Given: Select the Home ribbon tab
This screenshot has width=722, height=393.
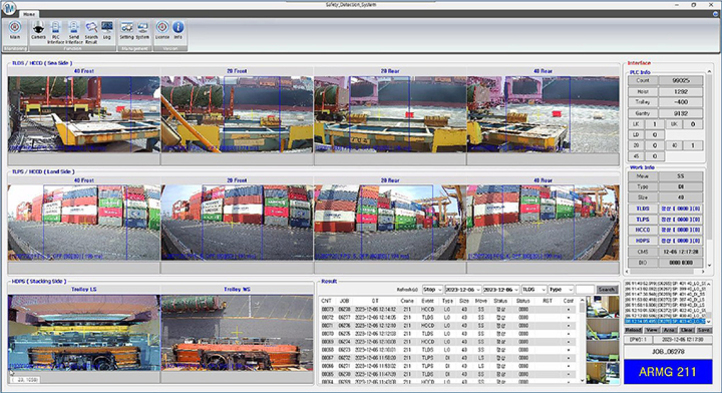Looking at the screenshot, I should pyautogui.click(x=29, y=14).
